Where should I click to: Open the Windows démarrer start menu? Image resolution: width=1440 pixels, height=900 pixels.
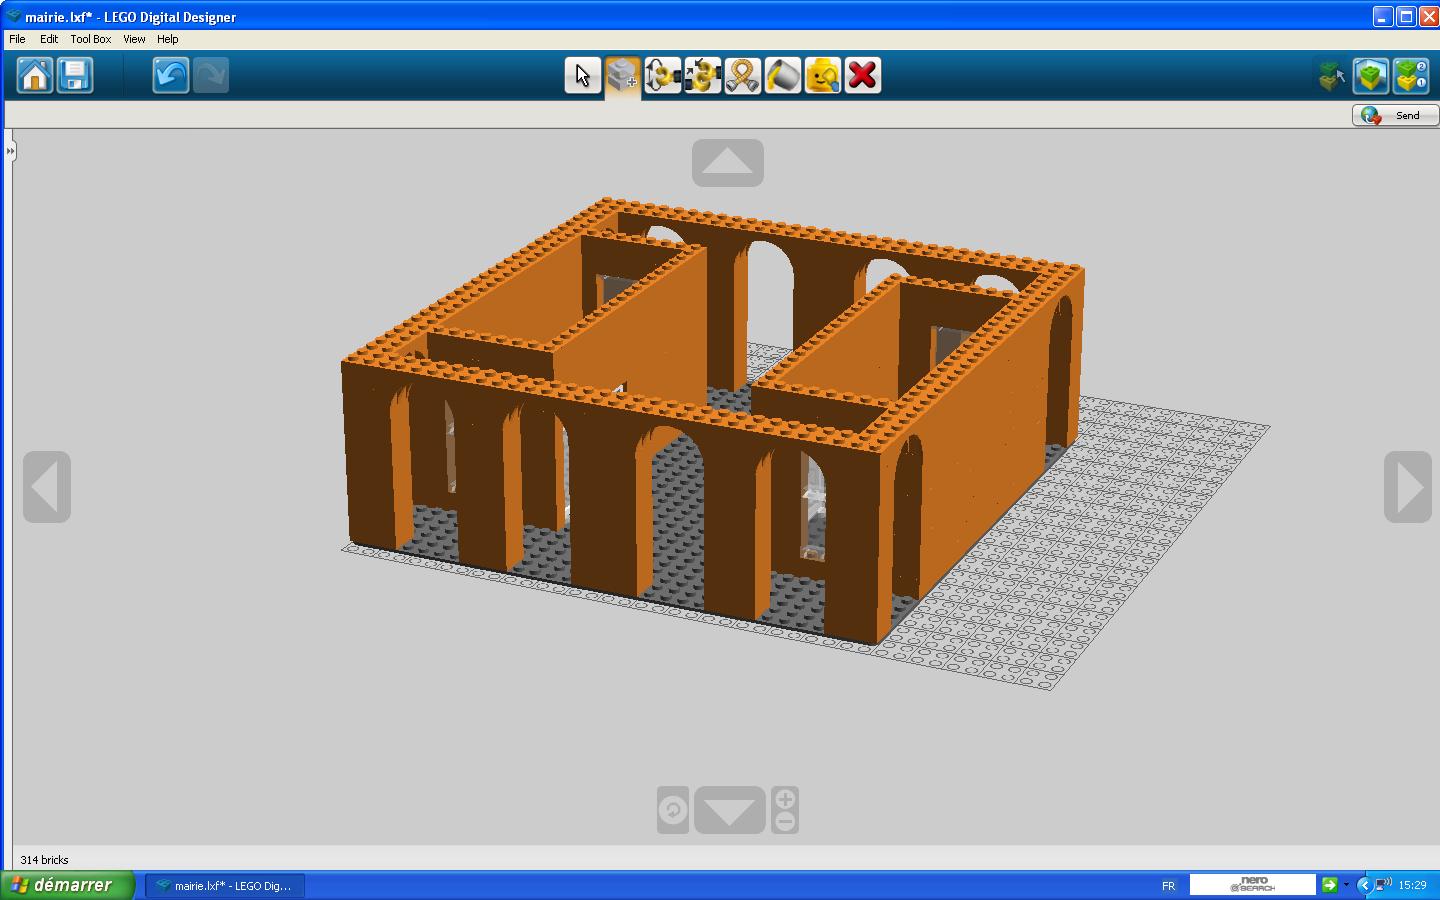coord(67,885)
